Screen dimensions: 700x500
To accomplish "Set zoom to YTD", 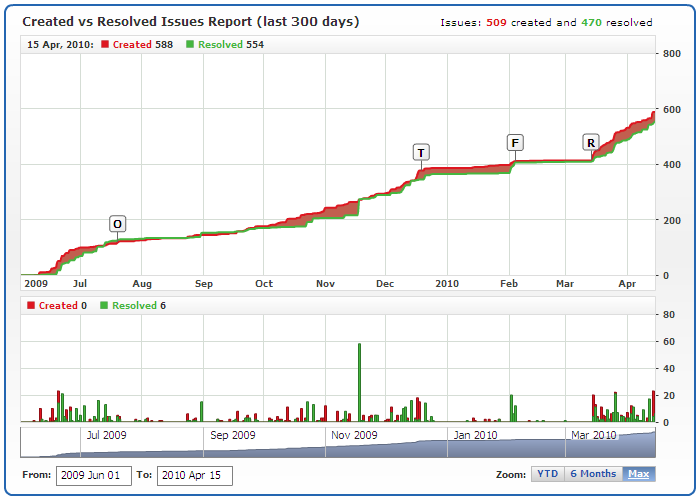I will coord(547,474).
